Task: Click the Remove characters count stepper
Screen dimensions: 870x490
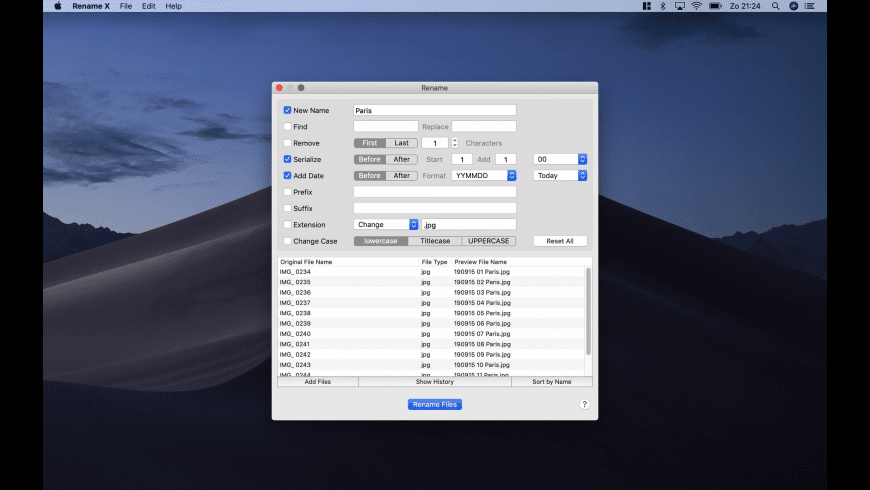Action: pyautogui.click(x=454, y=143)
